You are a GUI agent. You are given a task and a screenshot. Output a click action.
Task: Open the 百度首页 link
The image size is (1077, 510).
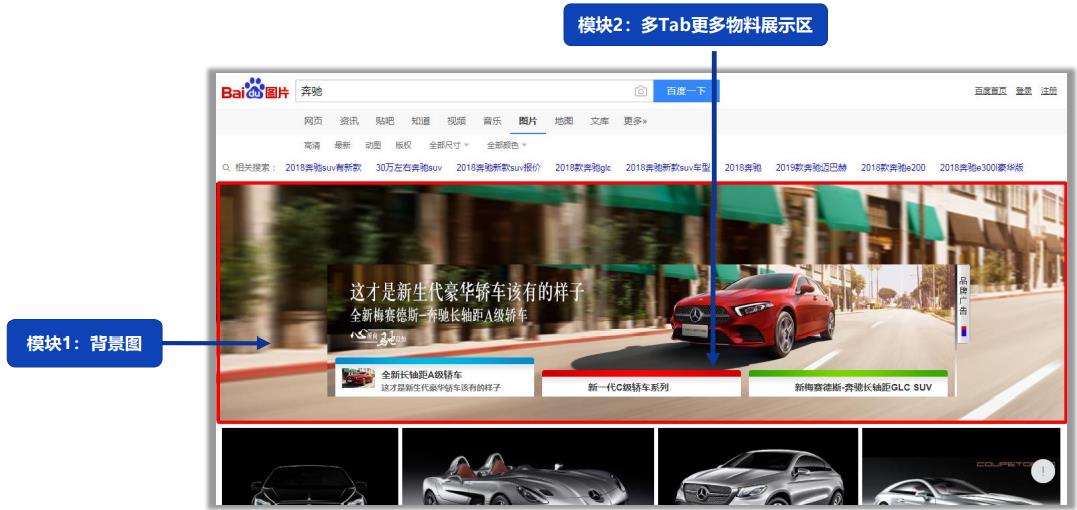pyautogui.click(x=990, y=91)
